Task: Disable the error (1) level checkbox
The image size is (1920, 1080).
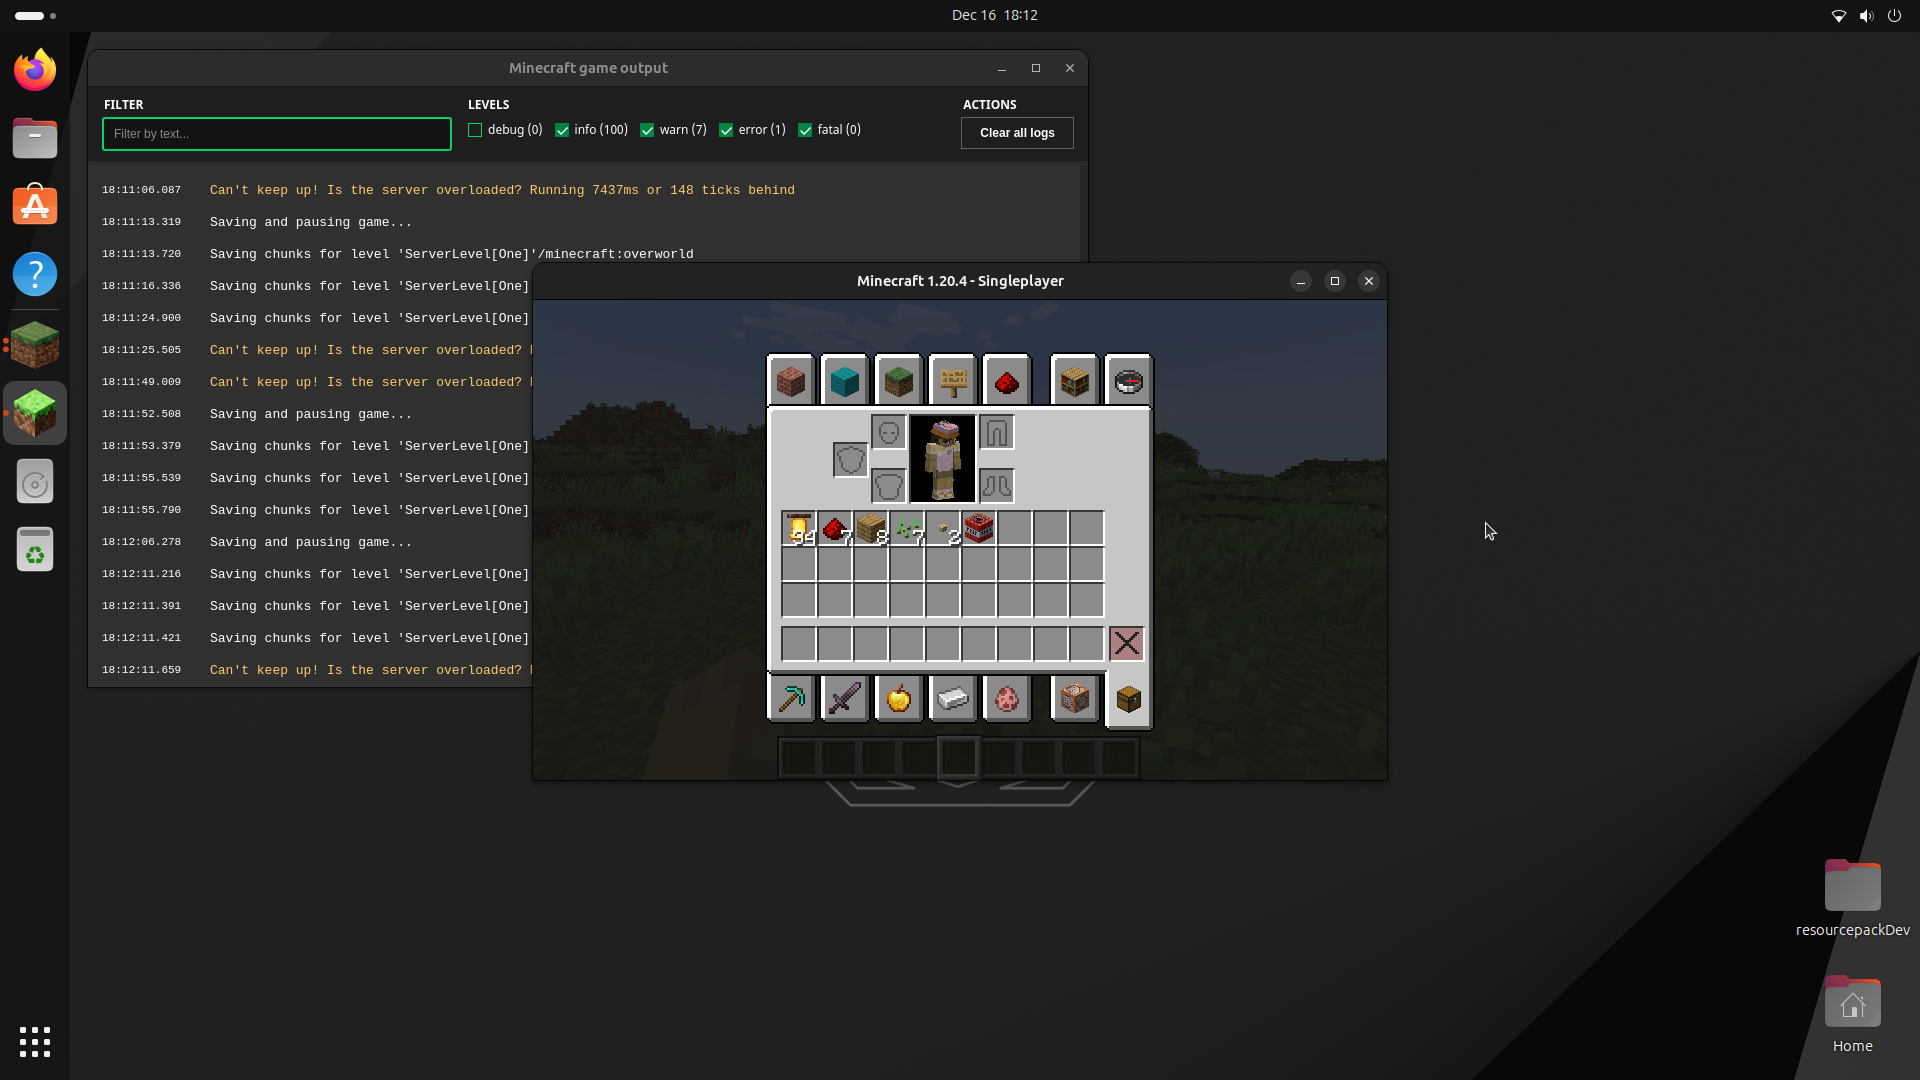Action: point(726,130)
